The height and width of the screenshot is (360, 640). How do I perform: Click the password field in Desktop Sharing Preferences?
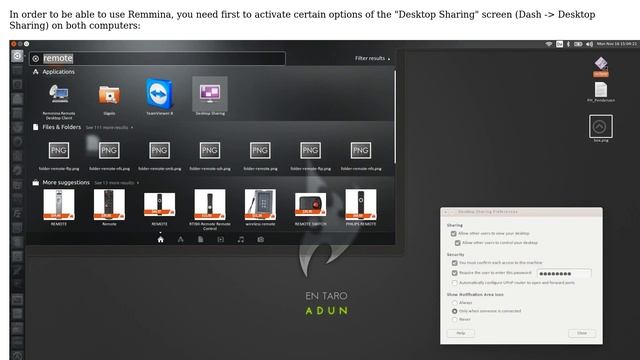[564, 273]
